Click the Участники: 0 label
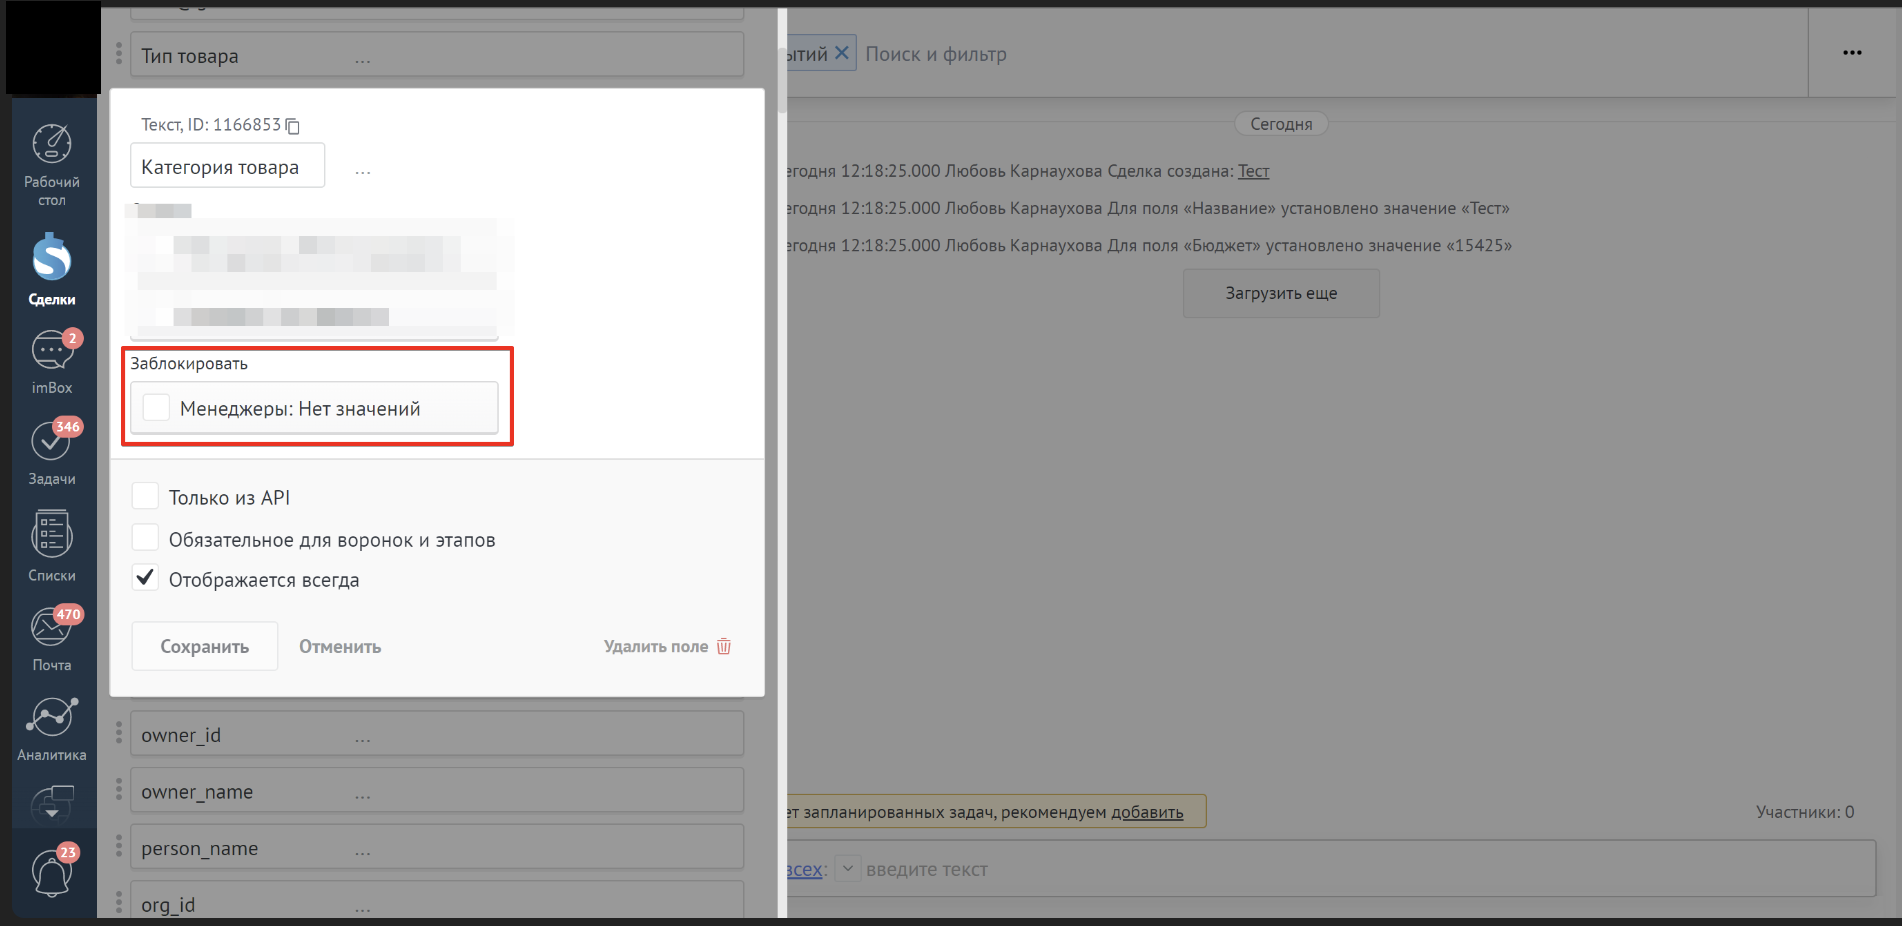Screen dimensions: 1902x926 (x=1805, y=812)
